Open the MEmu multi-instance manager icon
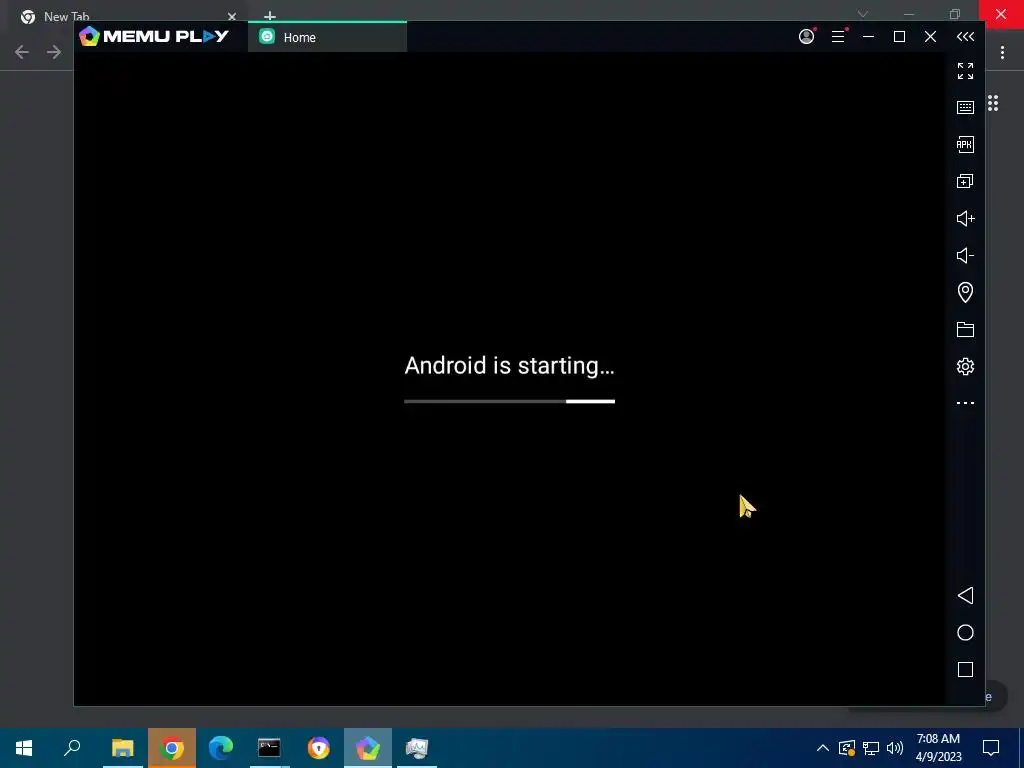 (965, 181)
